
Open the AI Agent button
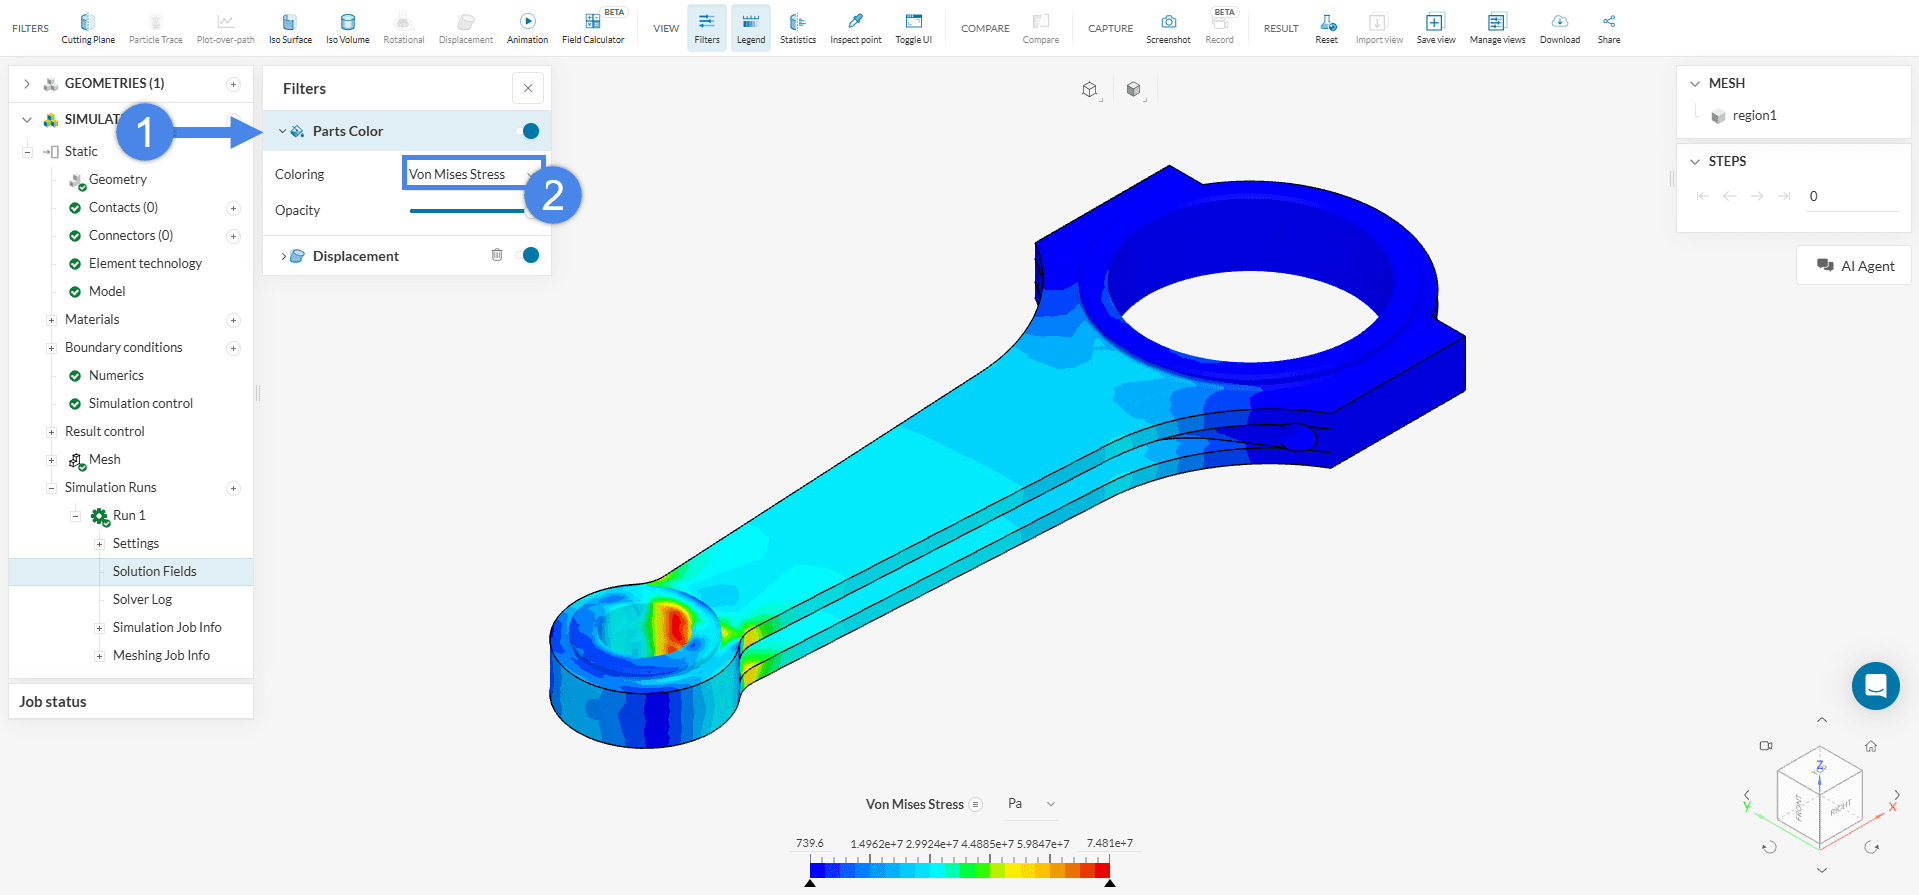1854,266
